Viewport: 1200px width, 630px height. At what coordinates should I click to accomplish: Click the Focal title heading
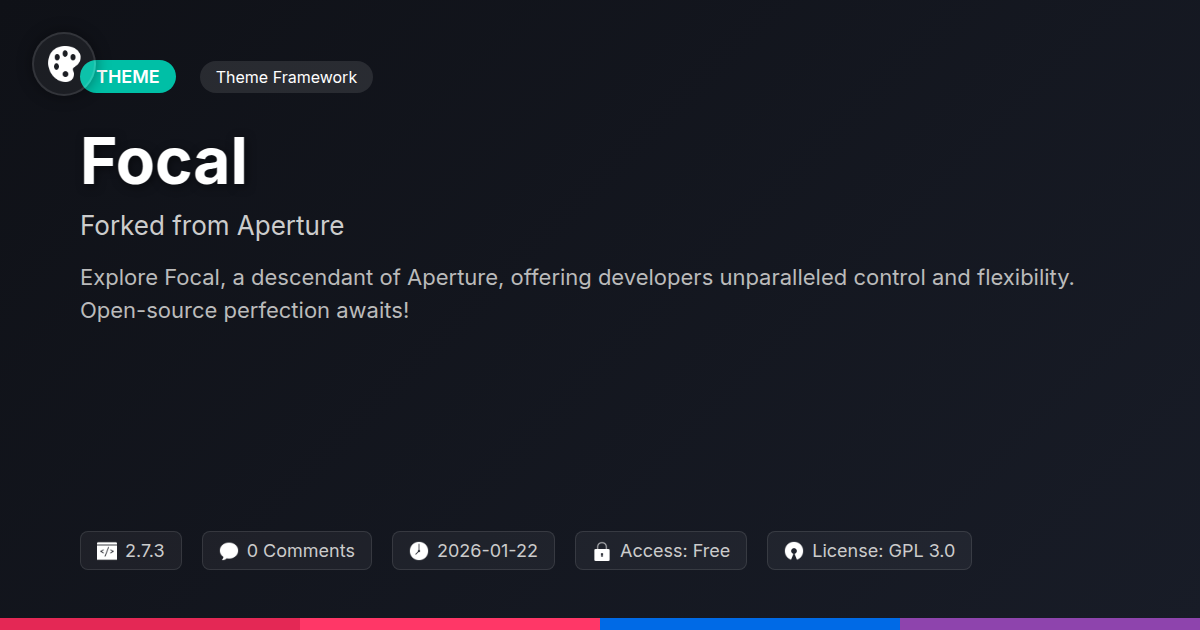[x=164, y=161]
